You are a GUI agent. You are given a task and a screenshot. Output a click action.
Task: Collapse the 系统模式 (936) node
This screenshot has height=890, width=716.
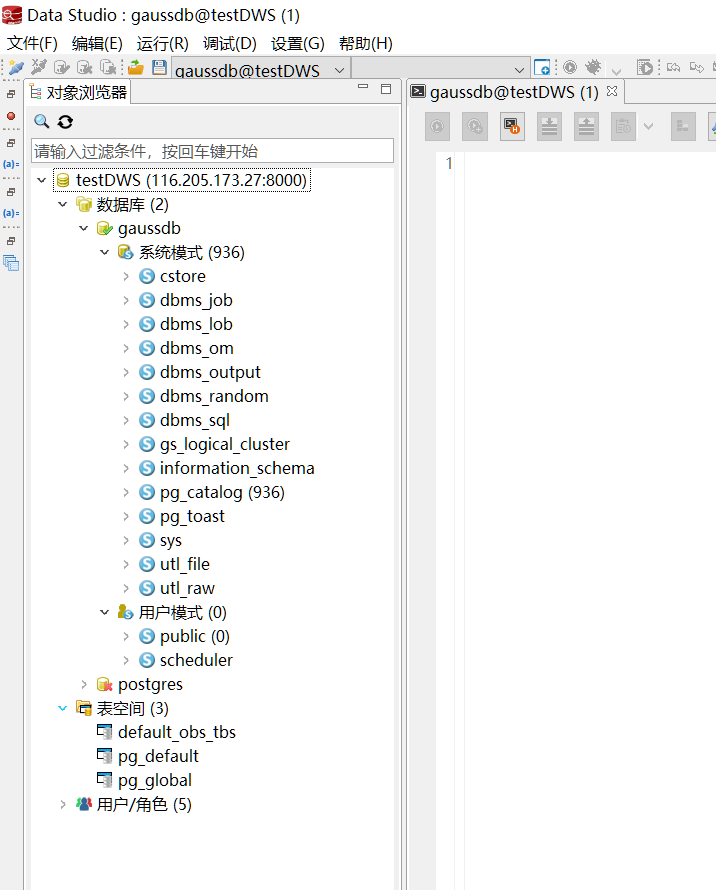tap(104, 253)
